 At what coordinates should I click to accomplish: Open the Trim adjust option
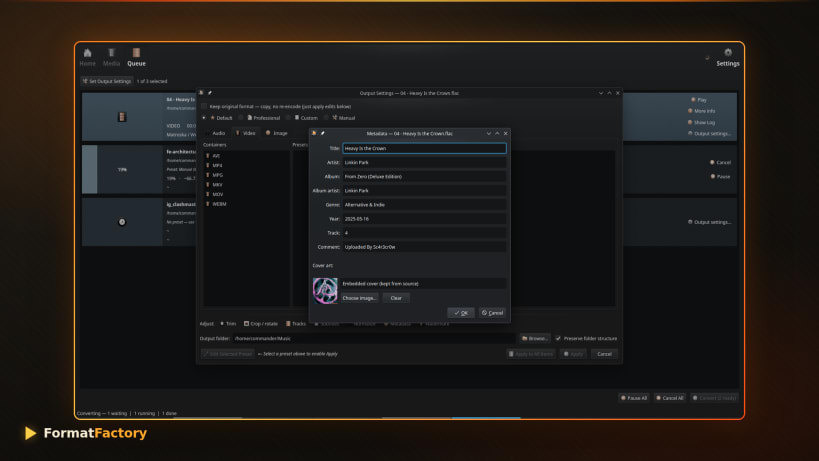tap(228, 324)
